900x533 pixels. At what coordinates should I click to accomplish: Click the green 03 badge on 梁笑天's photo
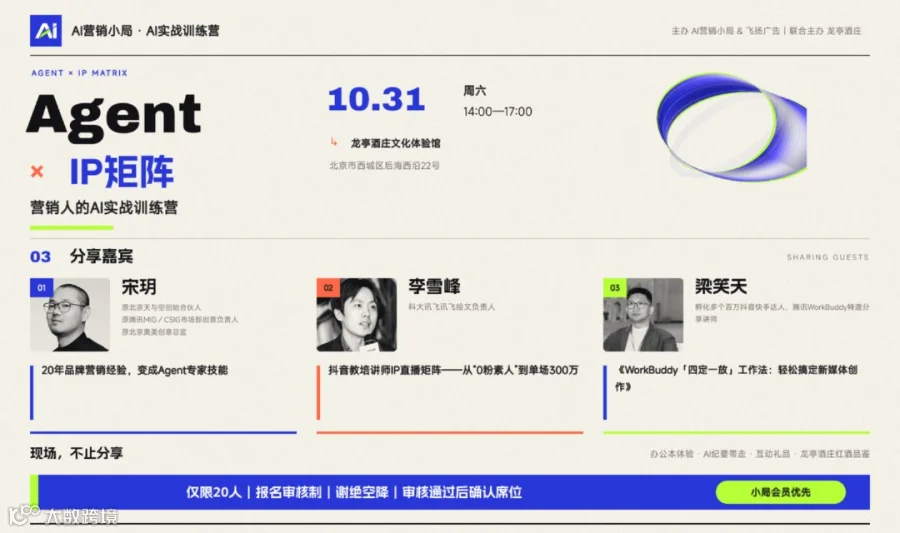615,287
